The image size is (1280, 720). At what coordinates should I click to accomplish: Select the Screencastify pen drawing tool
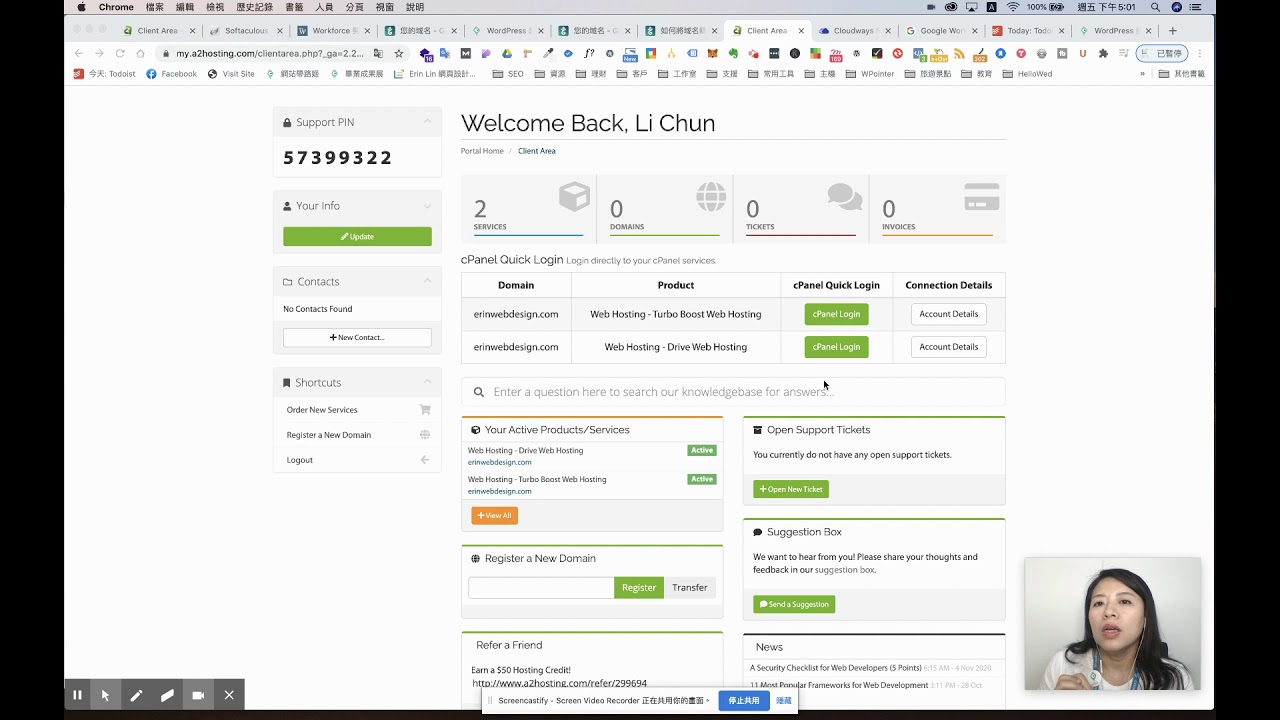click(x=136, y=695)
